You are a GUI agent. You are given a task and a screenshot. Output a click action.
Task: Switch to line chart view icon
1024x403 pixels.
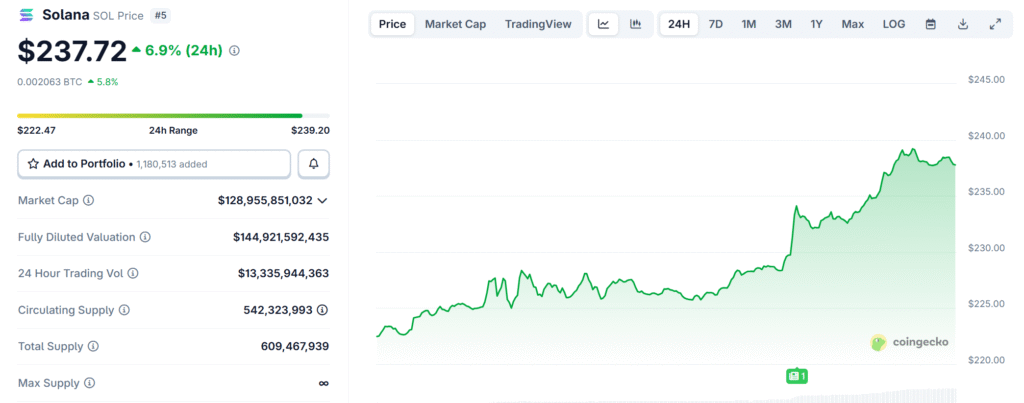click(x=603, y=24)
